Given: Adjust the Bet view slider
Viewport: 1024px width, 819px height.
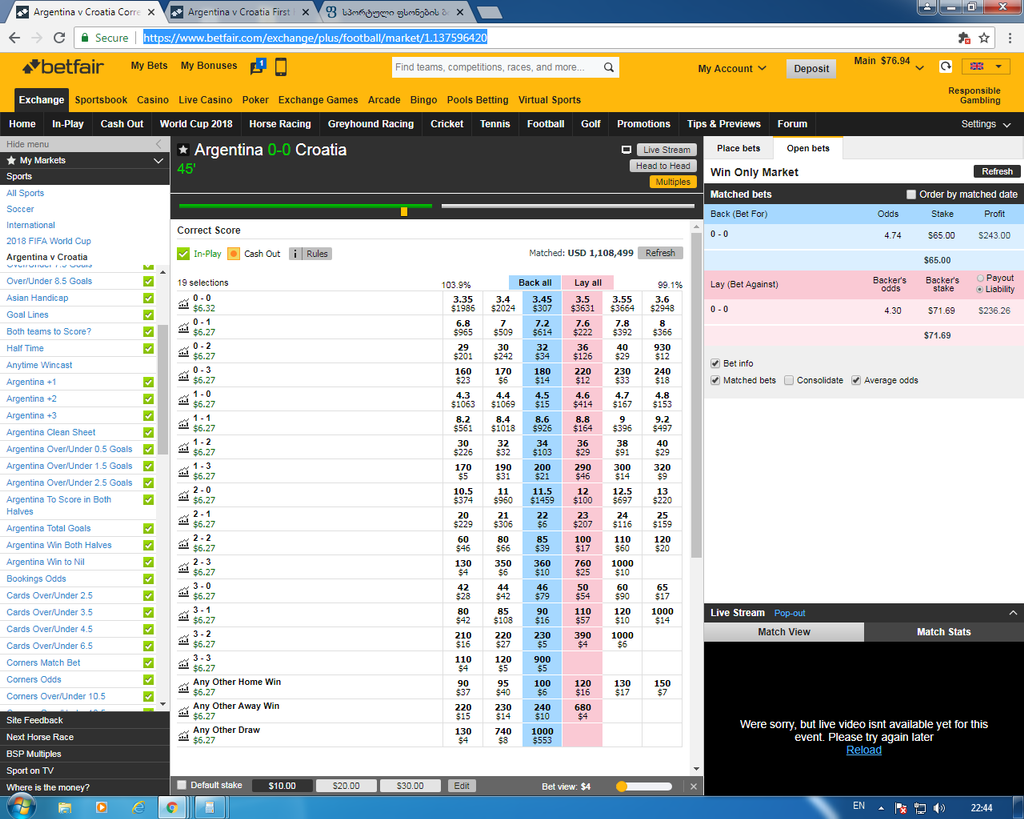Looking at the screenshot, I should click(622, 786).
